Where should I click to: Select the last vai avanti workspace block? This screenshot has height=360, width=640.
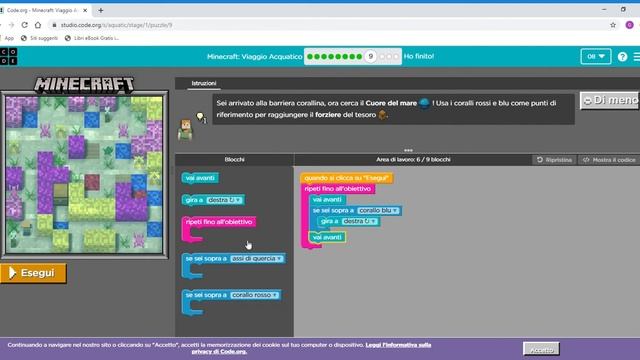tap(327, 237)
